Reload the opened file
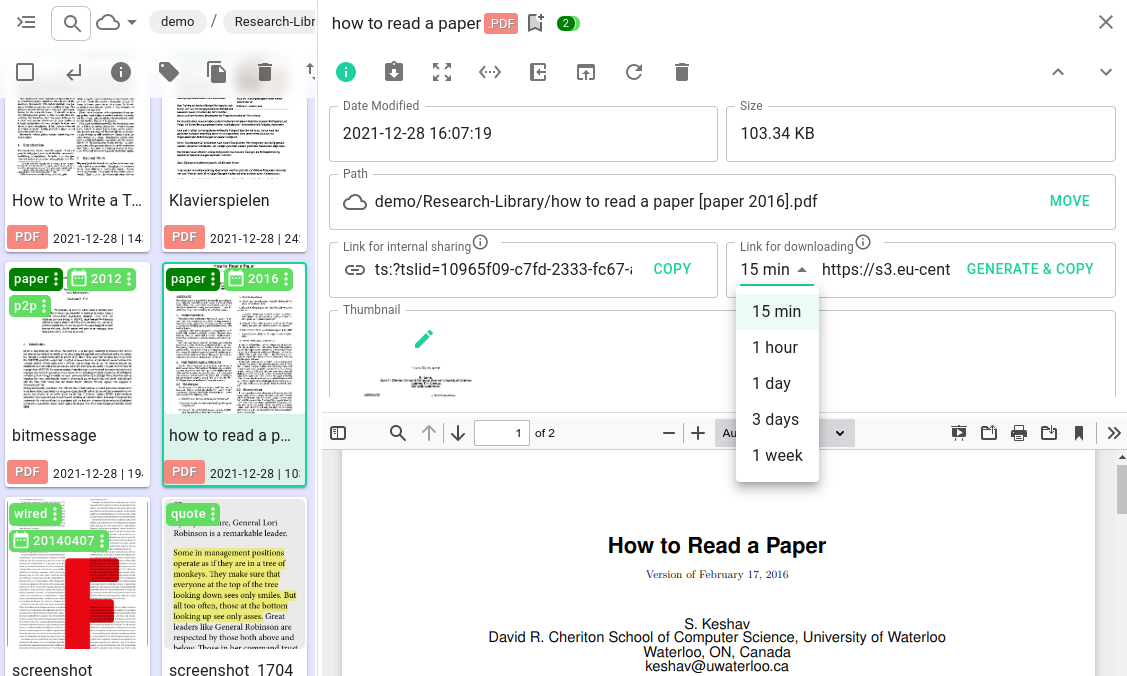Screen dimensions: 1127x676 pyautogui.click(x=634, y=72)
